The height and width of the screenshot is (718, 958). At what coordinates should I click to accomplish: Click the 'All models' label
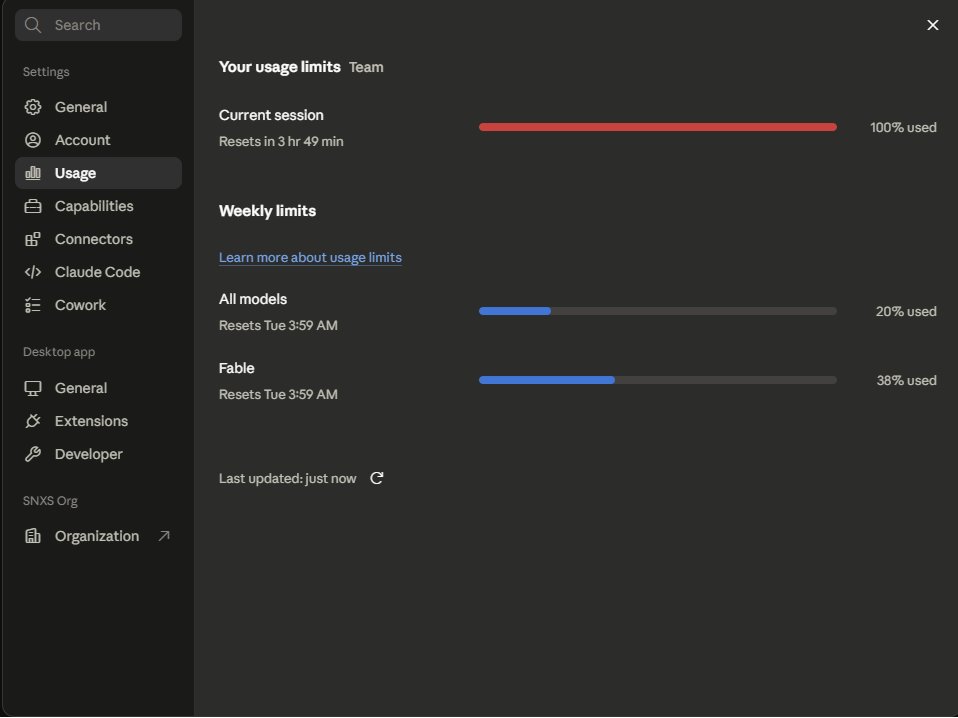pyautogui.click(x=253, y=299)
